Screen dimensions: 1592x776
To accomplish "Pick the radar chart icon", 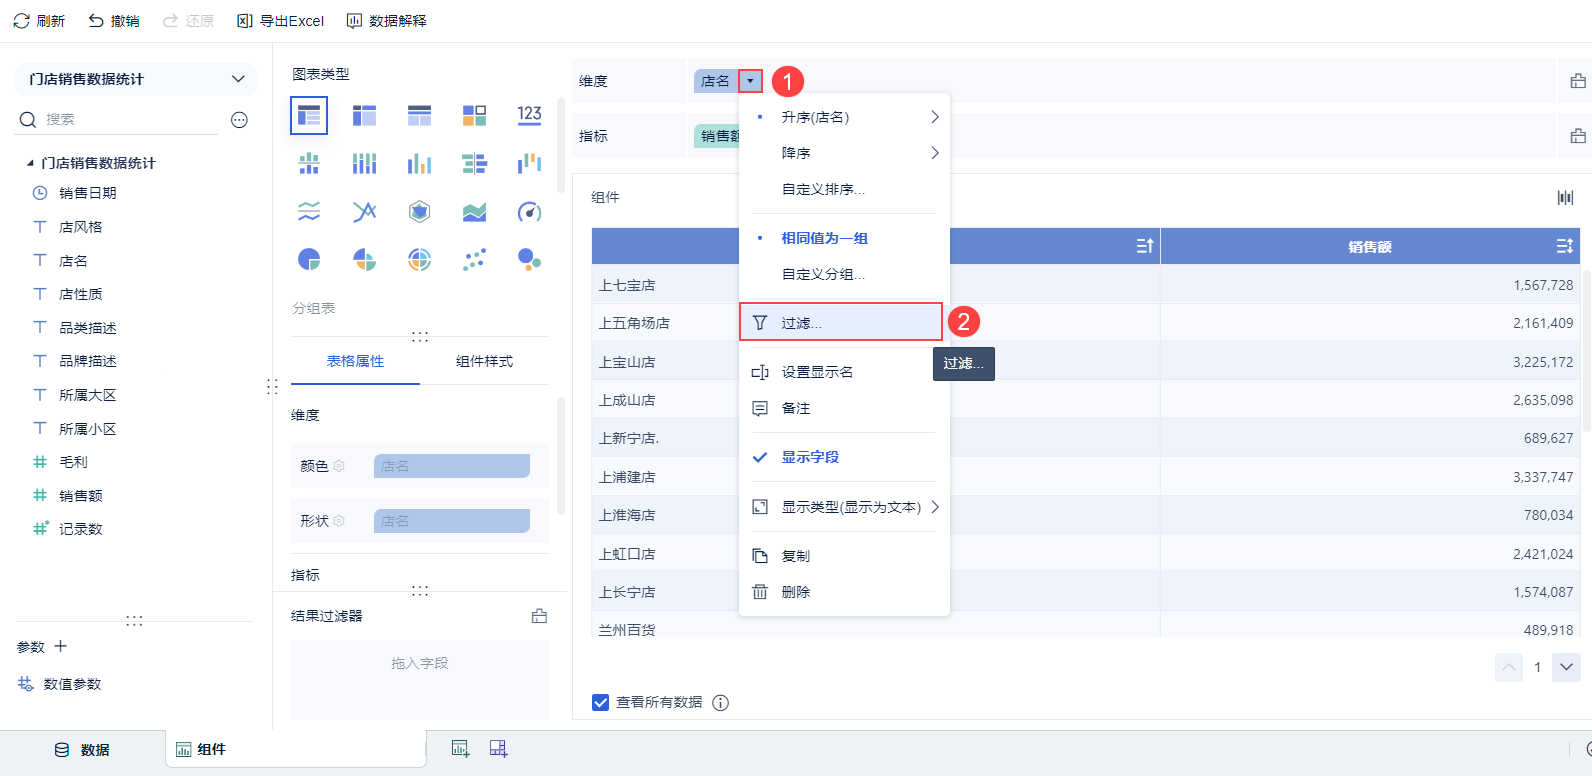I will click(x=419, y=211).
